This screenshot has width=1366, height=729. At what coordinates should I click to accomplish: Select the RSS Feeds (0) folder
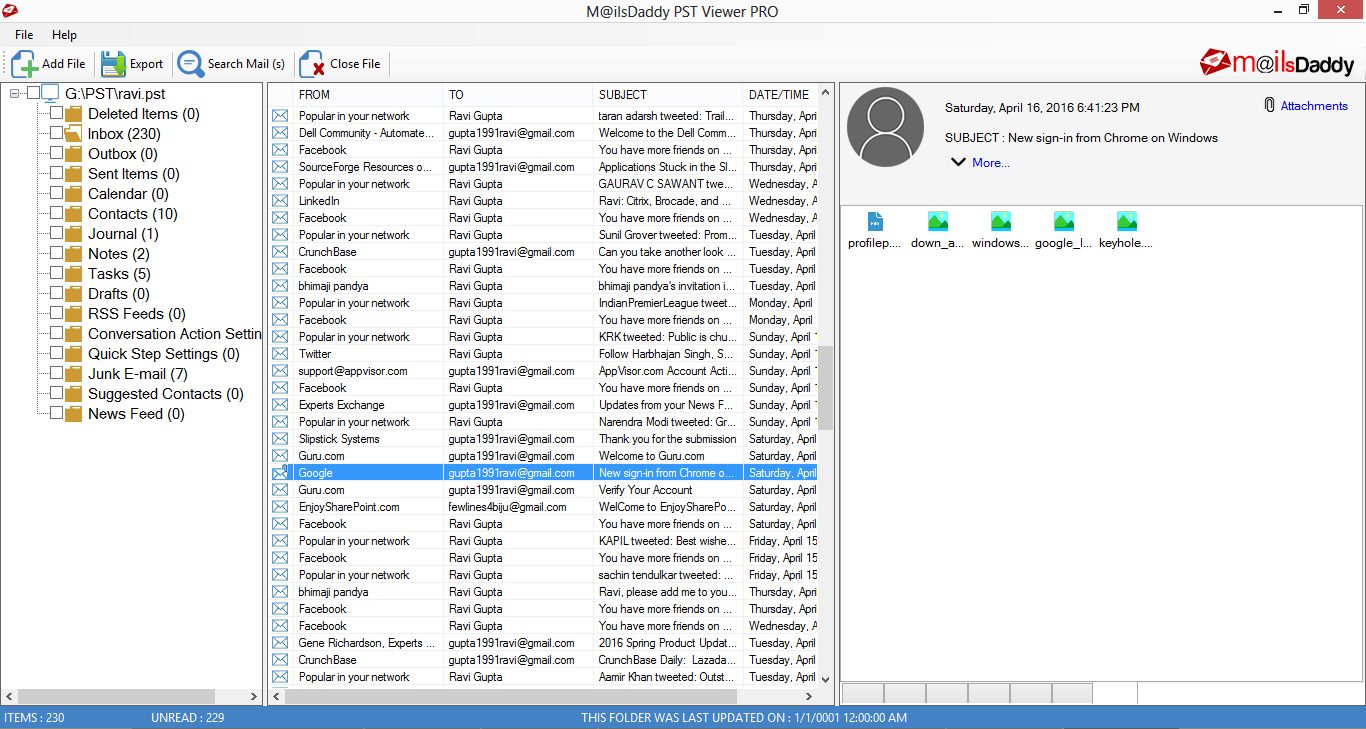point(136,314)
